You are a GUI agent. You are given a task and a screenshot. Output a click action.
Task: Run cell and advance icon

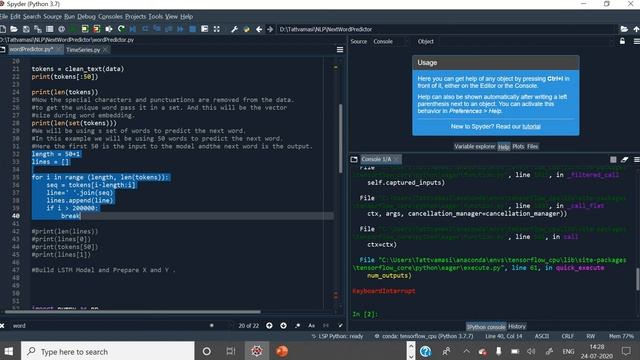[x=97, y=29]
